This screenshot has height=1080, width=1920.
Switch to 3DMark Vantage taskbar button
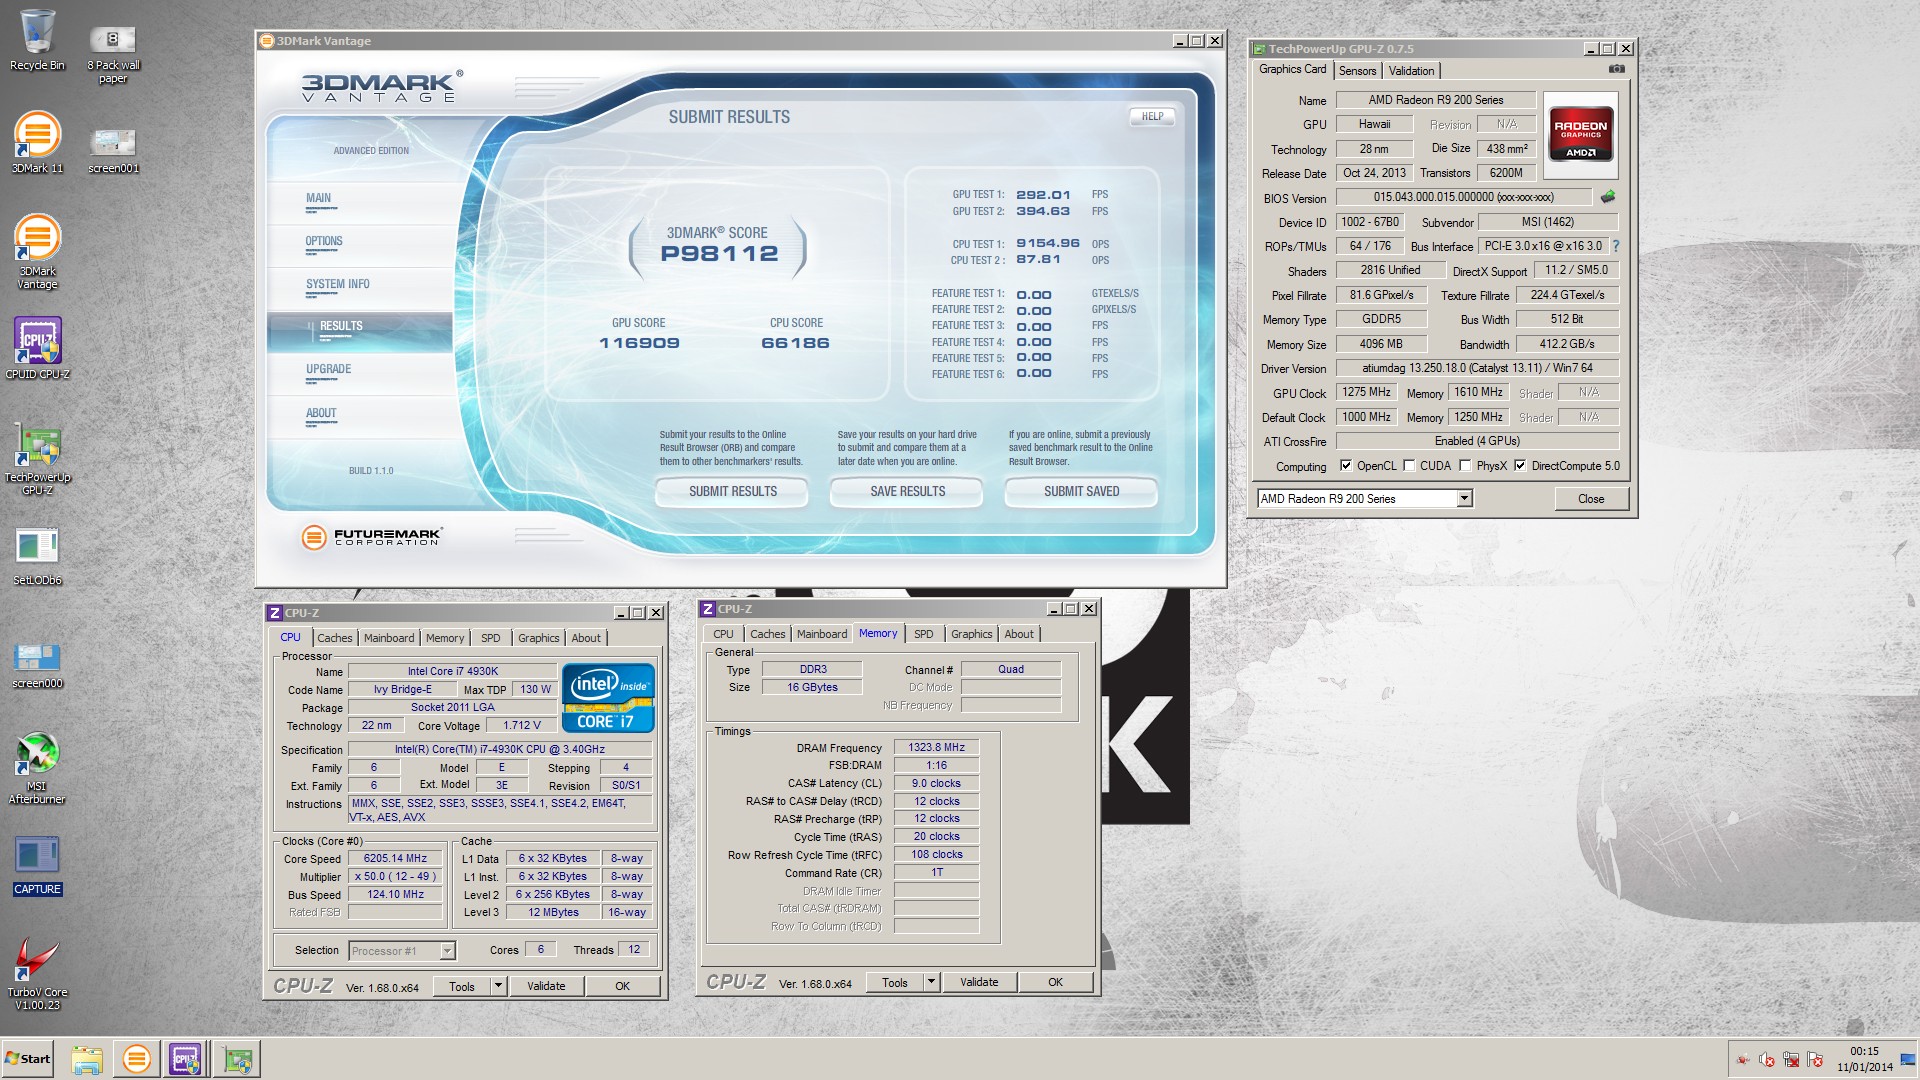[136, 1059]
